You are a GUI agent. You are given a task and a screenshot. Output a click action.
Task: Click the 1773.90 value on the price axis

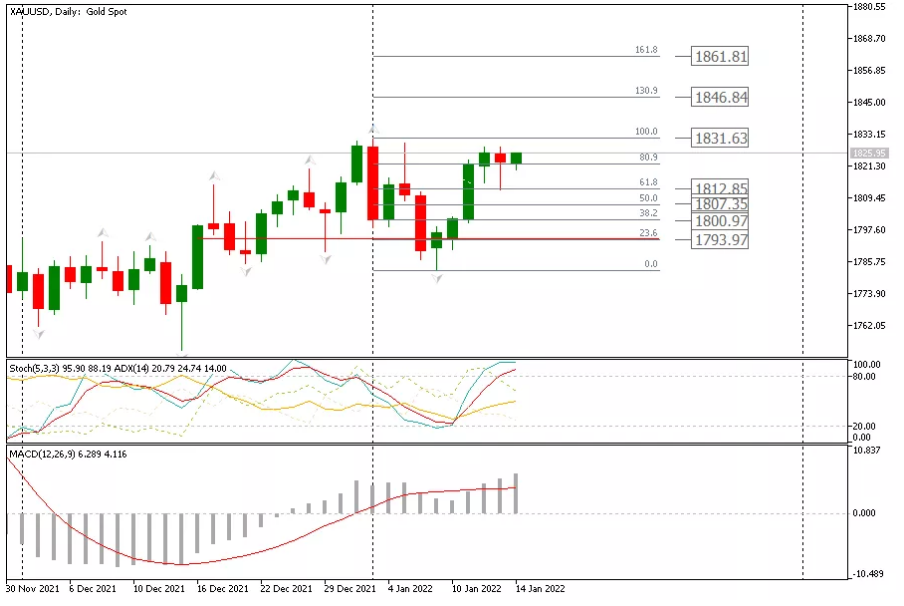point(869,293)
